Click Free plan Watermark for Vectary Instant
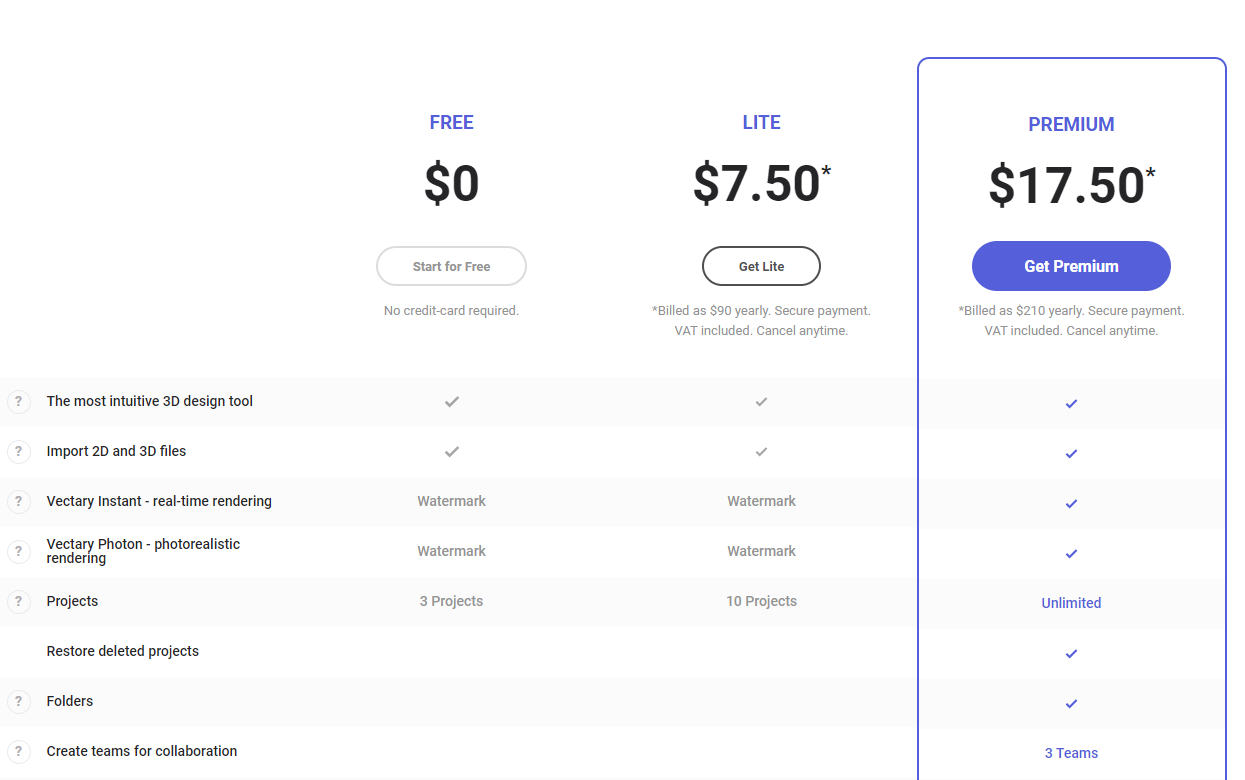 pyautogui.click(x=451, y=501)
